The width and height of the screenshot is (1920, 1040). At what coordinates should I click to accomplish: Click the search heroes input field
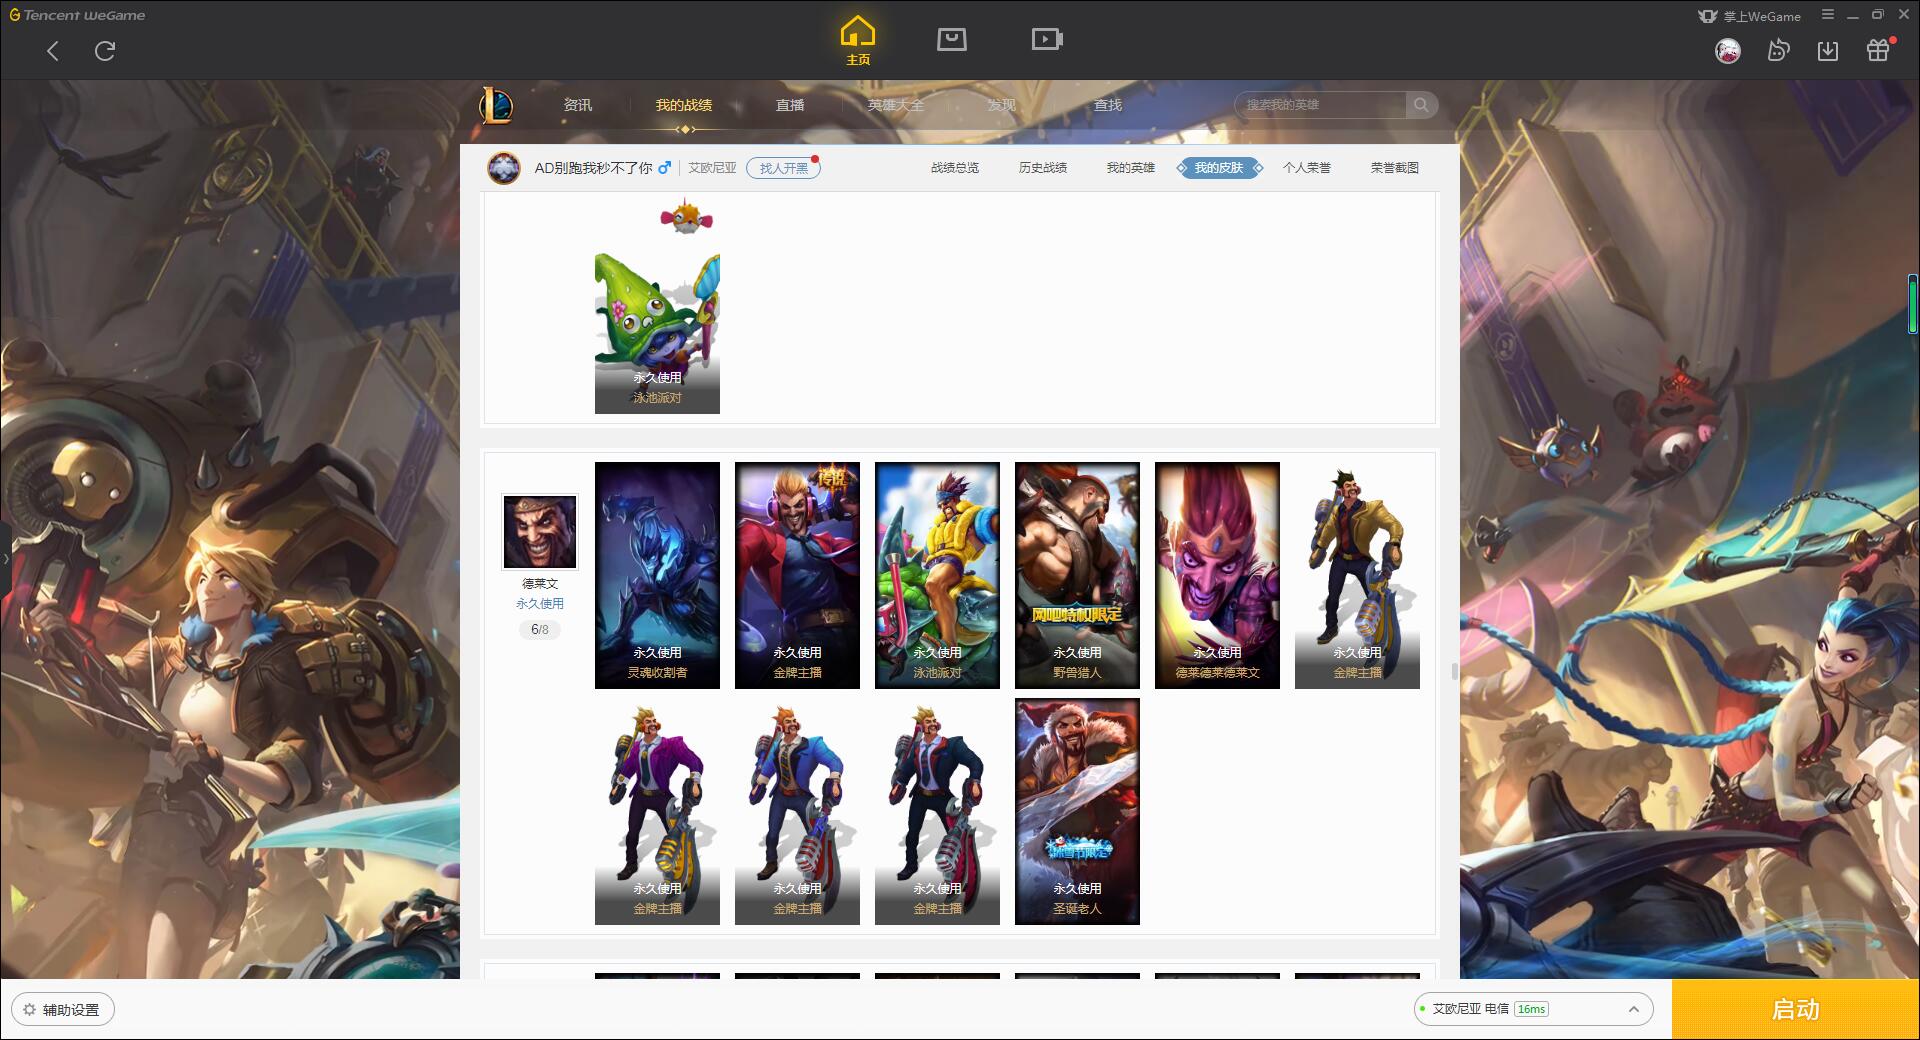pos(1320,105)
